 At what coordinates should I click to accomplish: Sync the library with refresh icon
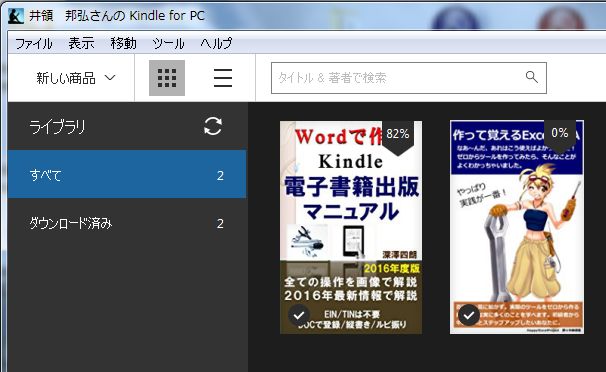point(213,126)
